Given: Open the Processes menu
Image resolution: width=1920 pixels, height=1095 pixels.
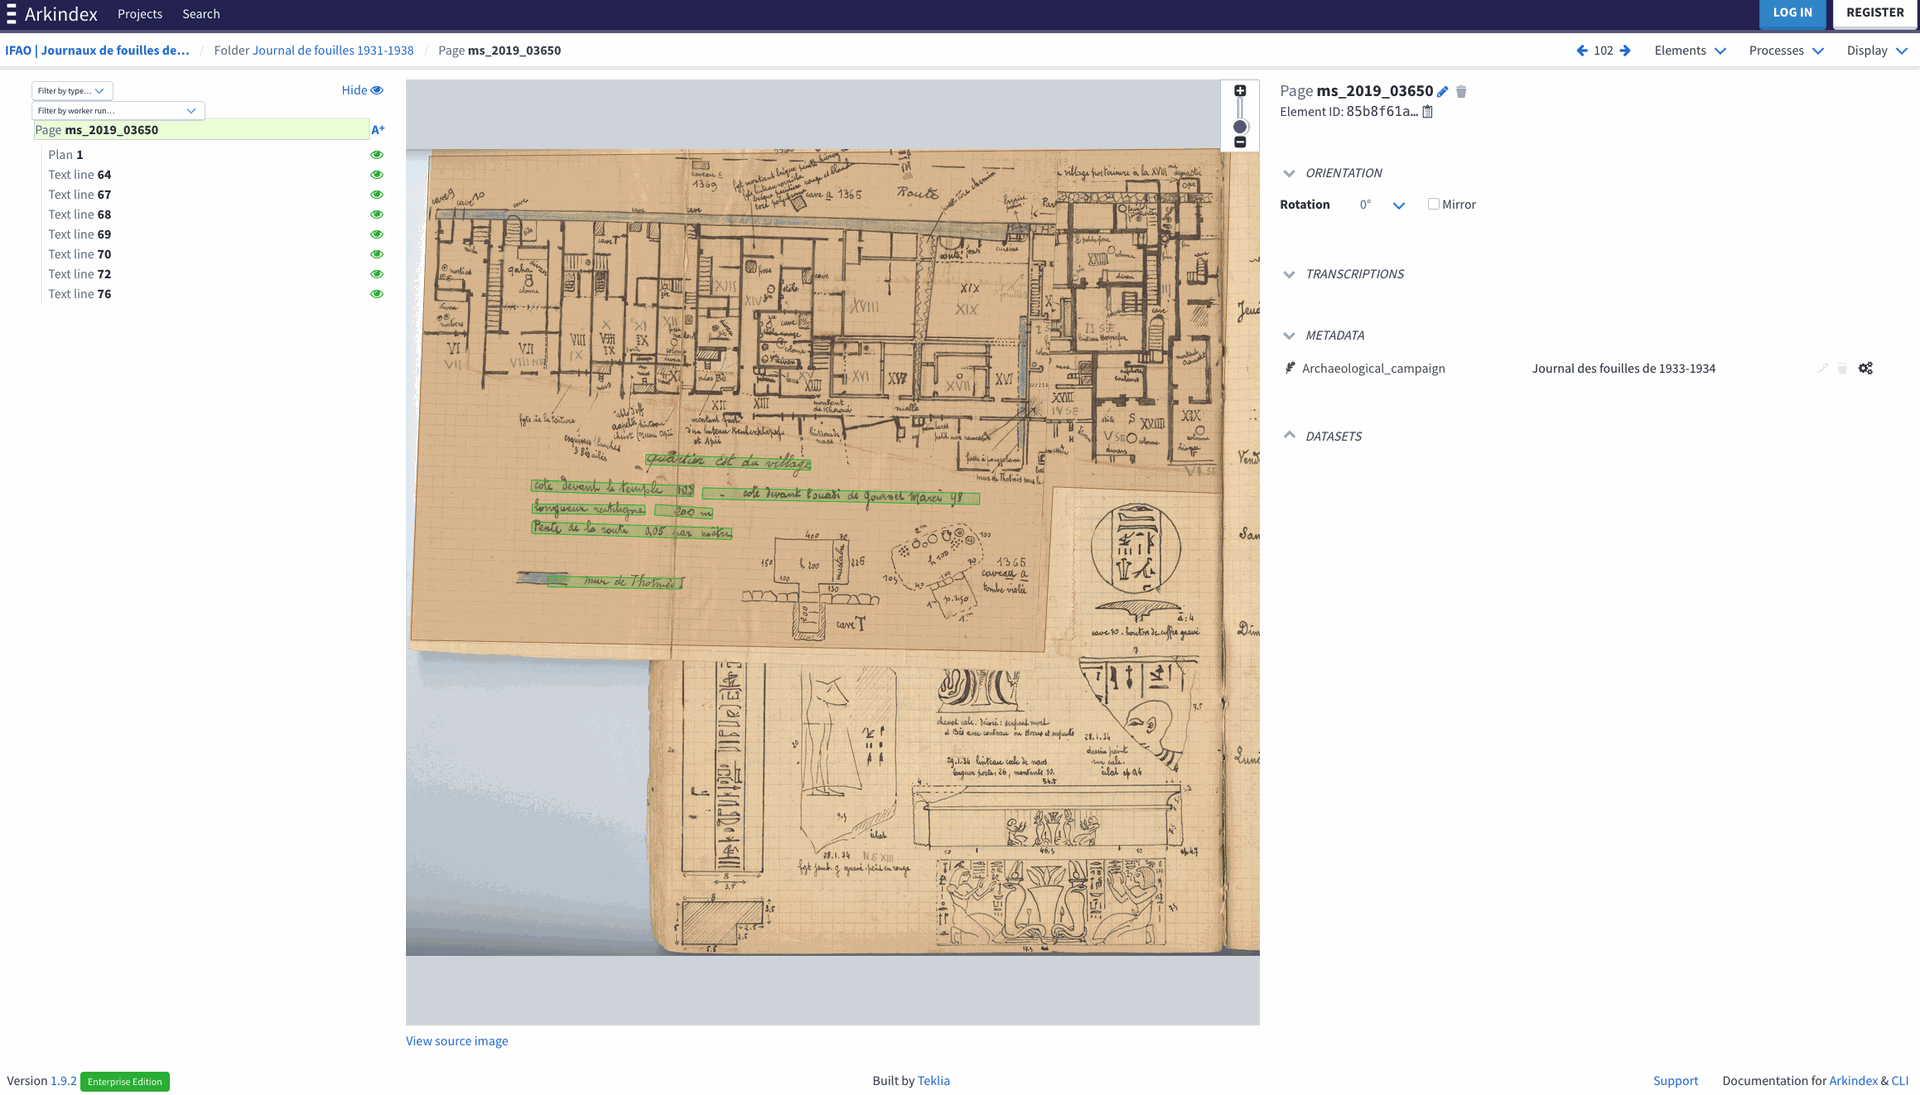Looking at the screenshot, I should tap(1786, 51).
